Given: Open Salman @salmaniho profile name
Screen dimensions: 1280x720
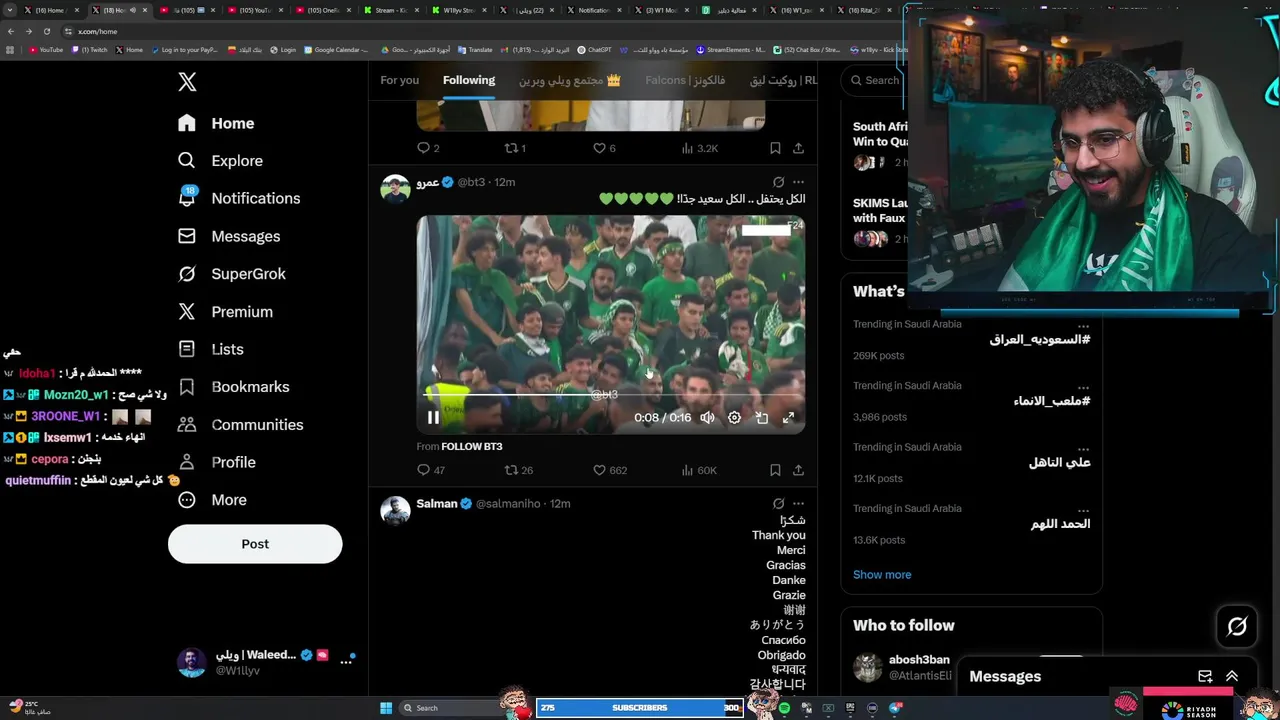Looking at the screenshot, I should pyautogui.click(x=437, y=504).
